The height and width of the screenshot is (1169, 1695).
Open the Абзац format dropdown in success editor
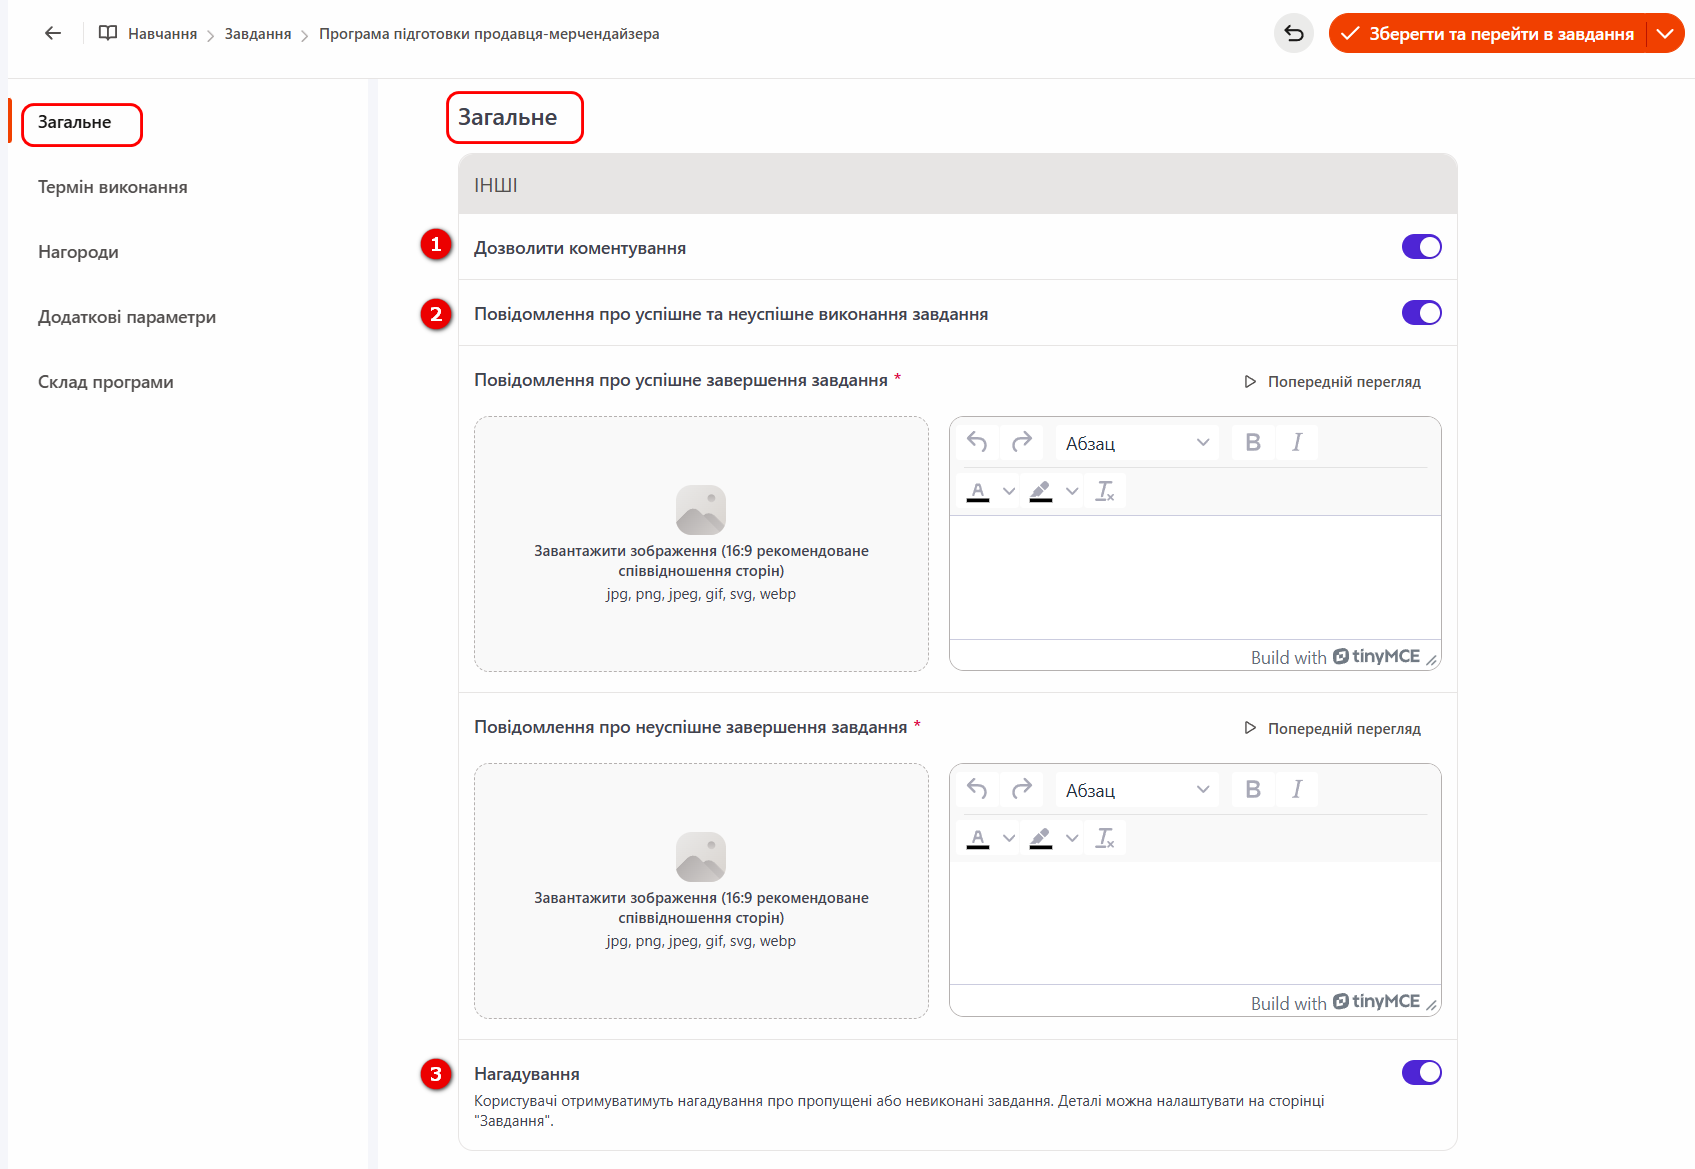1137,443
